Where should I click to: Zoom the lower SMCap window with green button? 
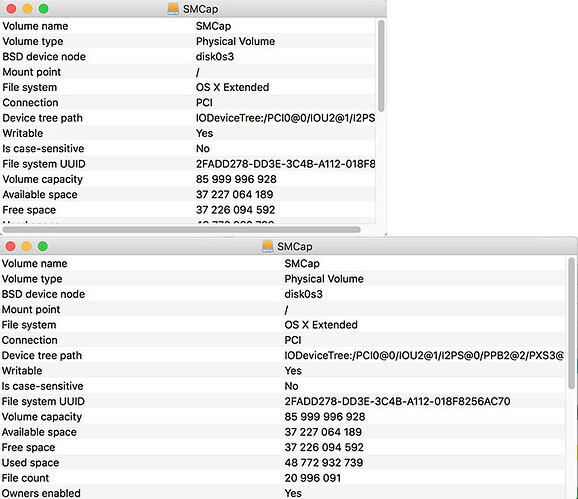point(43,246)
